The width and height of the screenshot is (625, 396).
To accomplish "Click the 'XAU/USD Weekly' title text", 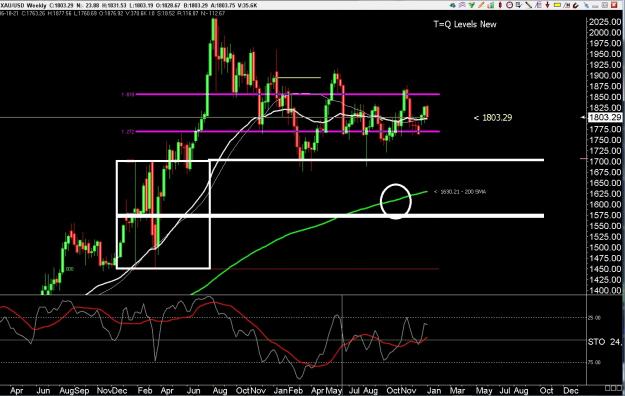I will tap(23, 5).
